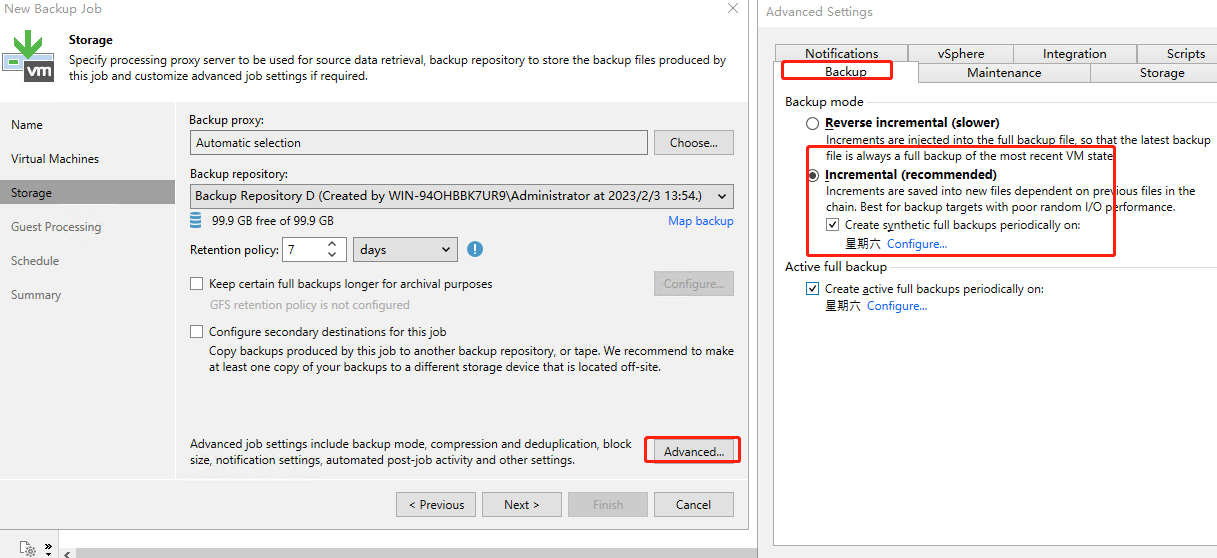Viewport: 1217px width, 558px height.
Task: Go to Name wizard step
Action: pyautogui.click(x=27, y=125)
